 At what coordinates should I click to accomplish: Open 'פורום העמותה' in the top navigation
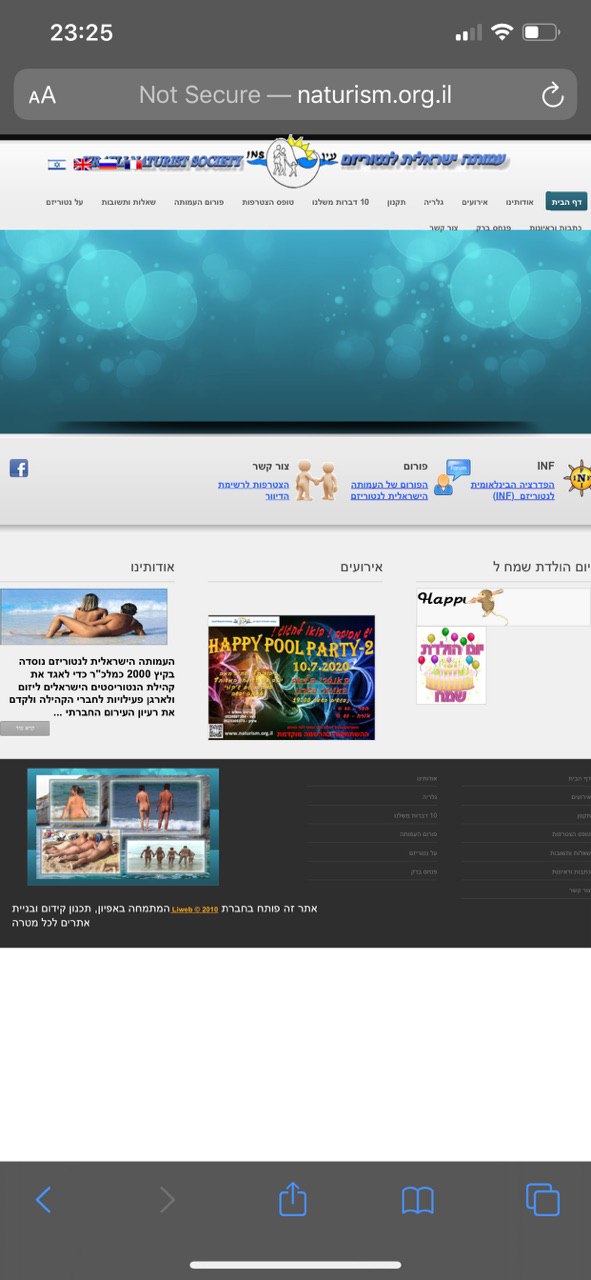[x=198, y=202]
